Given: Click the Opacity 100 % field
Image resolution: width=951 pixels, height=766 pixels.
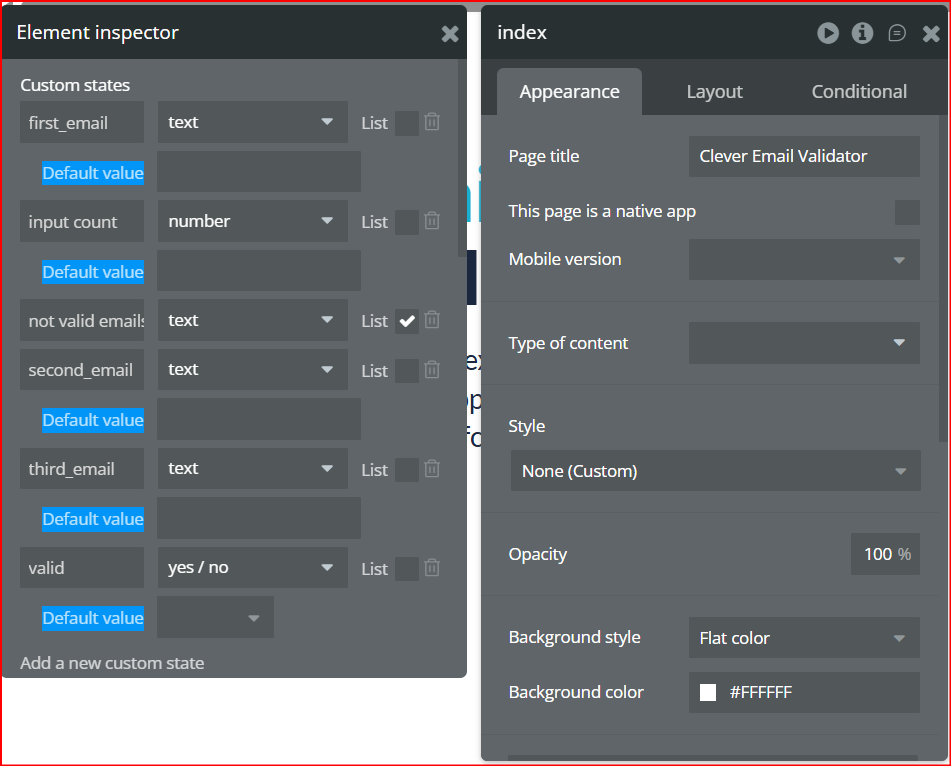Looking at the screenshot, I should [885, 554].
